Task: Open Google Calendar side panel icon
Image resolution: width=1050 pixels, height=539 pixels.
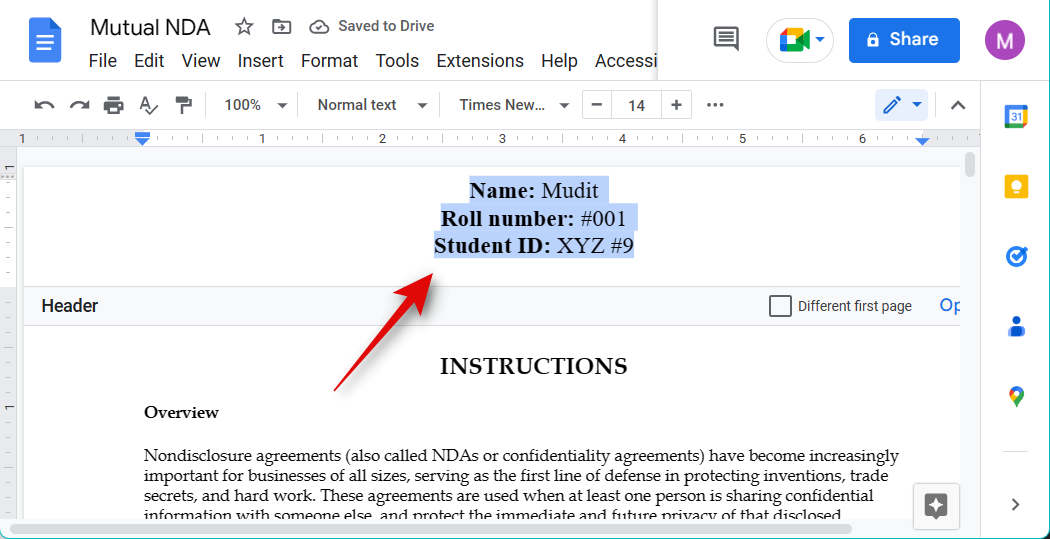Action: tap(1016, 117)
